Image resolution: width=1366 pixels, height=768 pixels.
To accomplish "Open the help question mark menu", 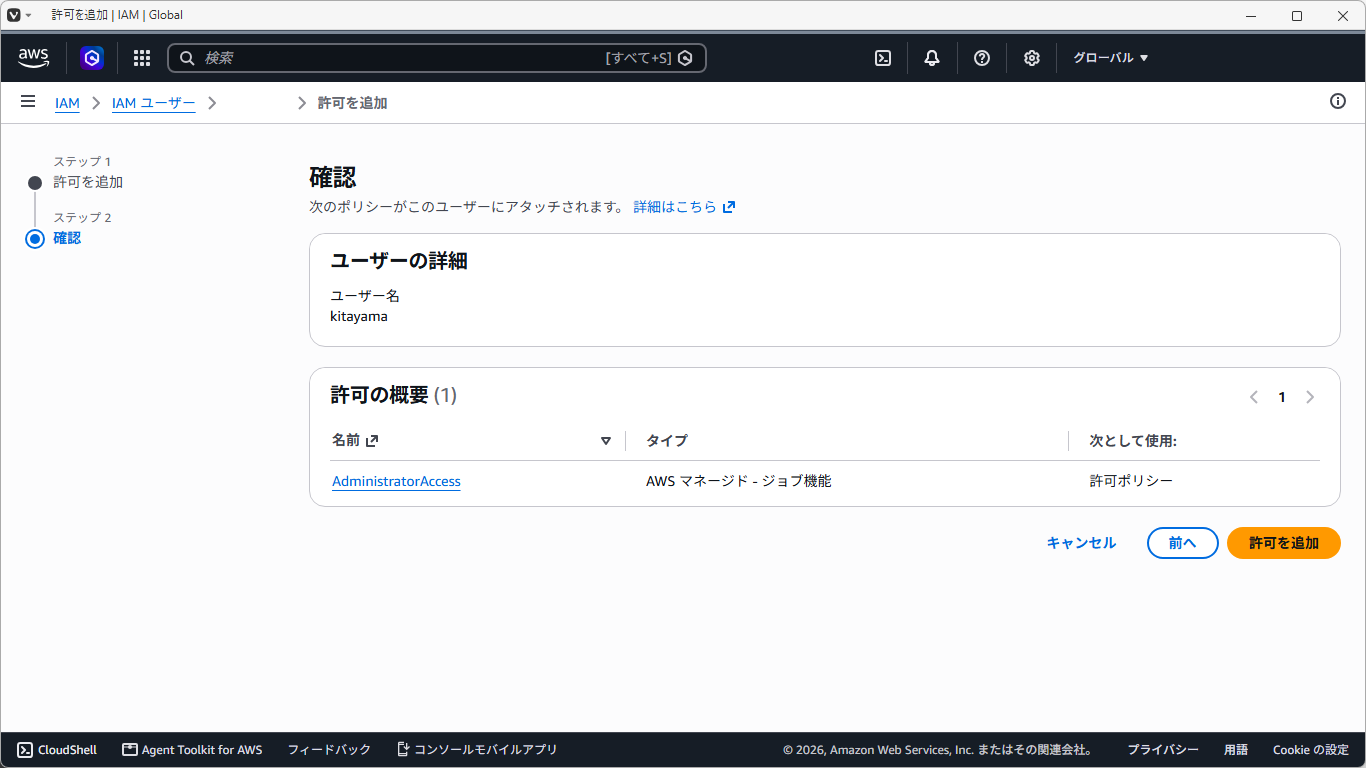I will click(x=982, y=58).
